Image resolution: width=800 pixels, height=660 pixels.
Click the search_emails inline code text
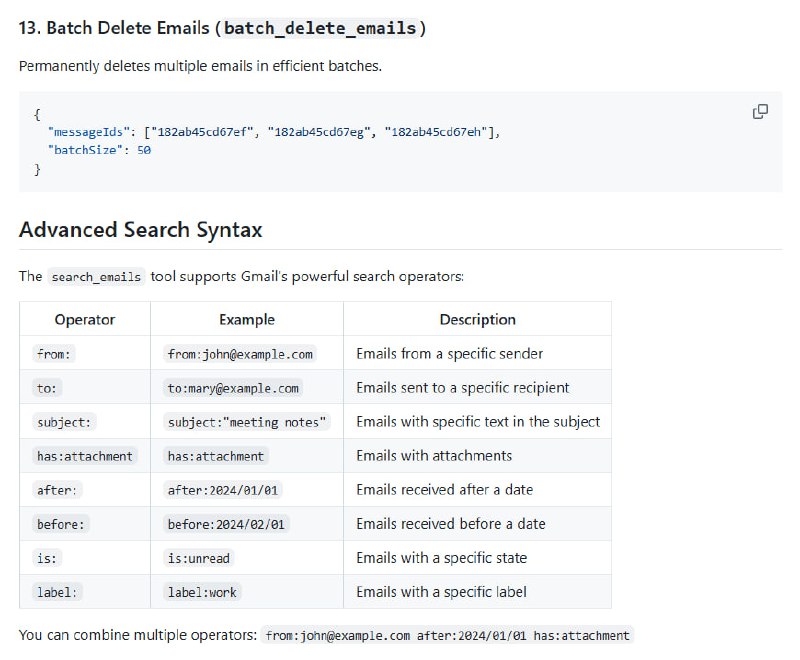click(97, 277)
